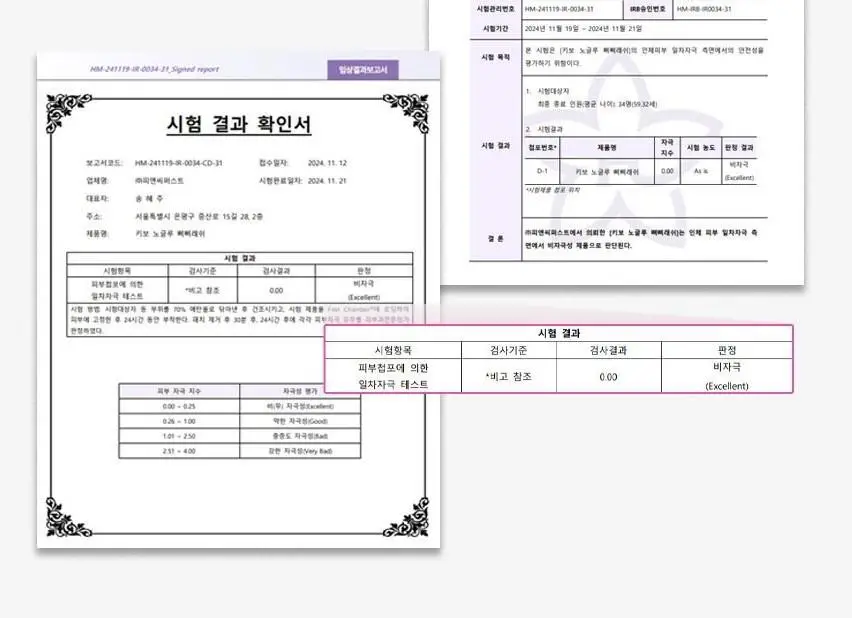This screenshot has width=852, height=618.
Task: Click '결 론' label in right report
Action: point(495,239)
